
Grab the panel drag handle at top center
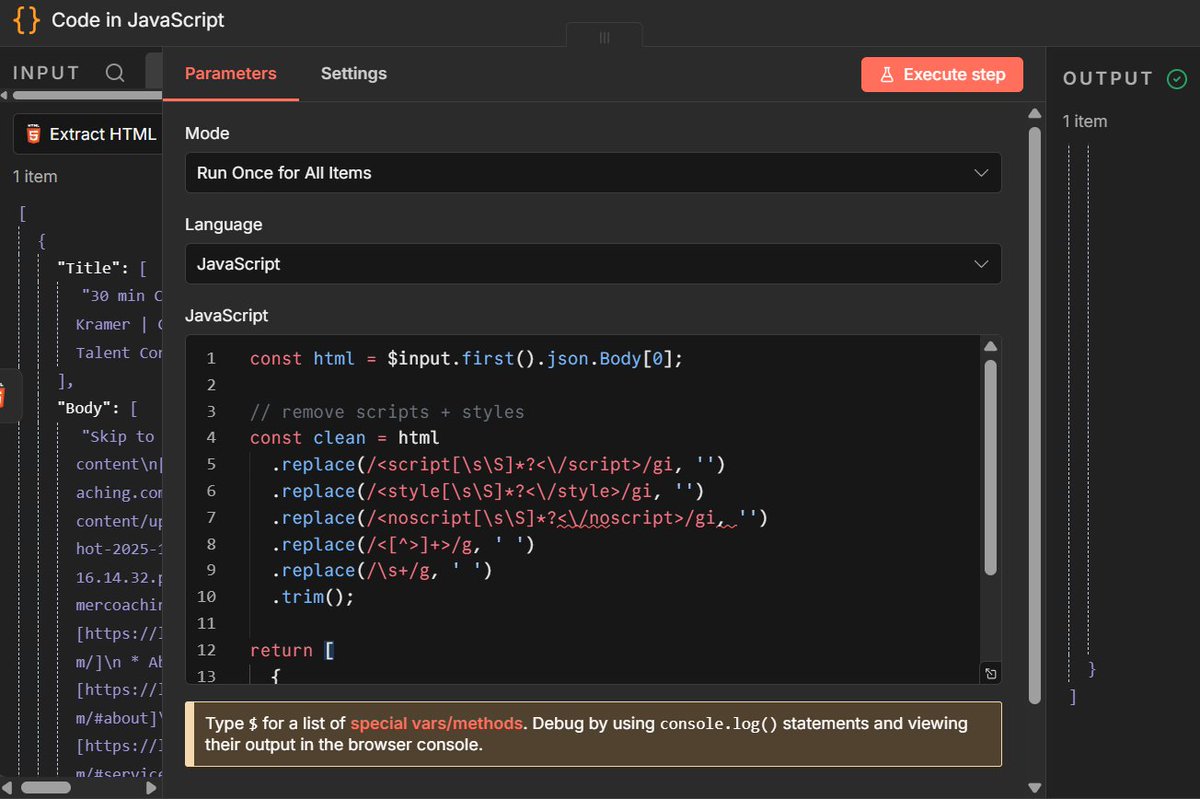coord(604,37)
